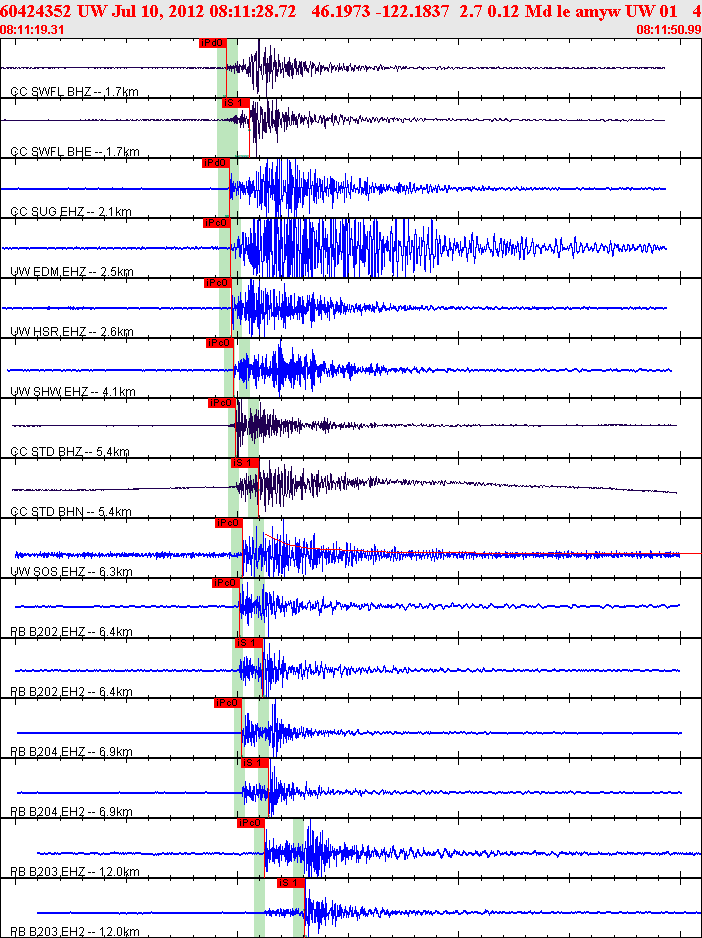
Task: Select the 'UW SHW EHZ -- 4.1km' station label
Action: (x=73, y=392)
